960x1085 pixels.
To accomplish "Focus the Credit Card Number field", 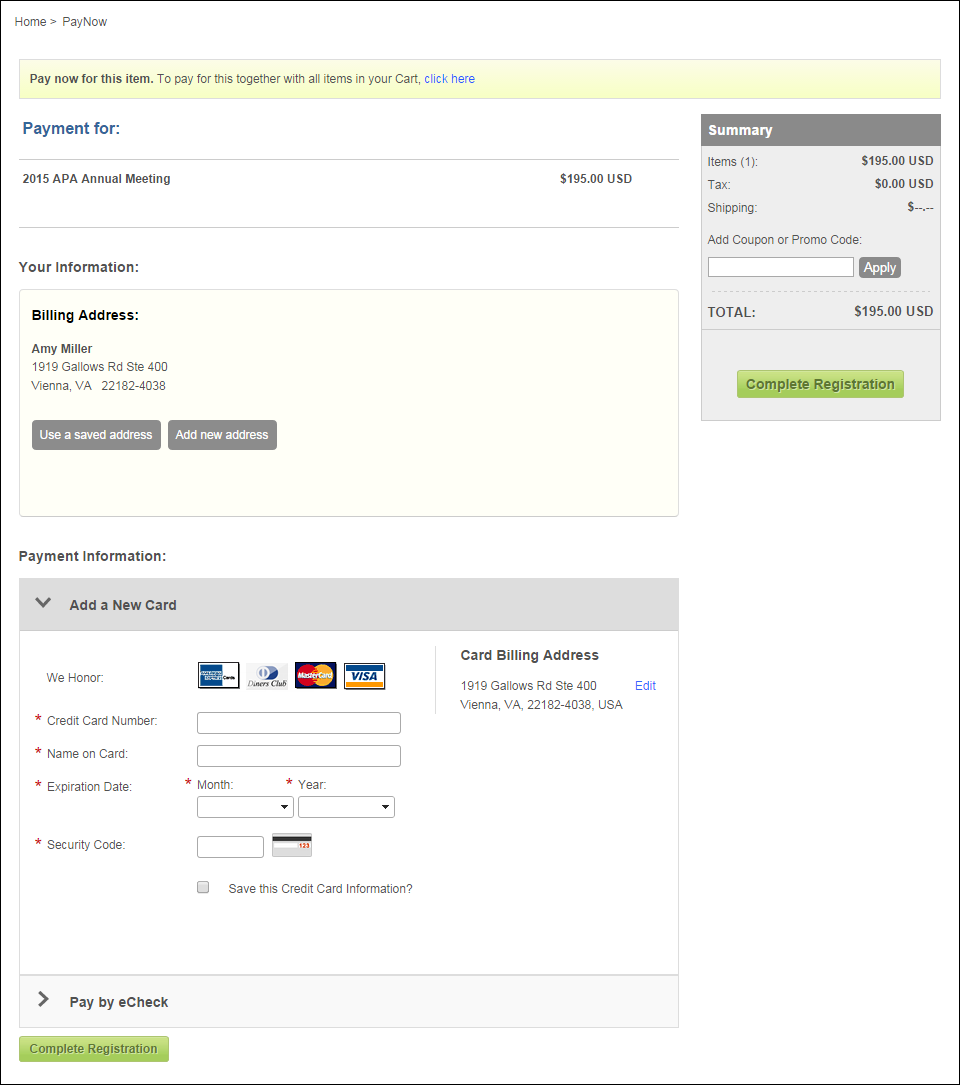I will pyautogui.click(x=299, y=722).
